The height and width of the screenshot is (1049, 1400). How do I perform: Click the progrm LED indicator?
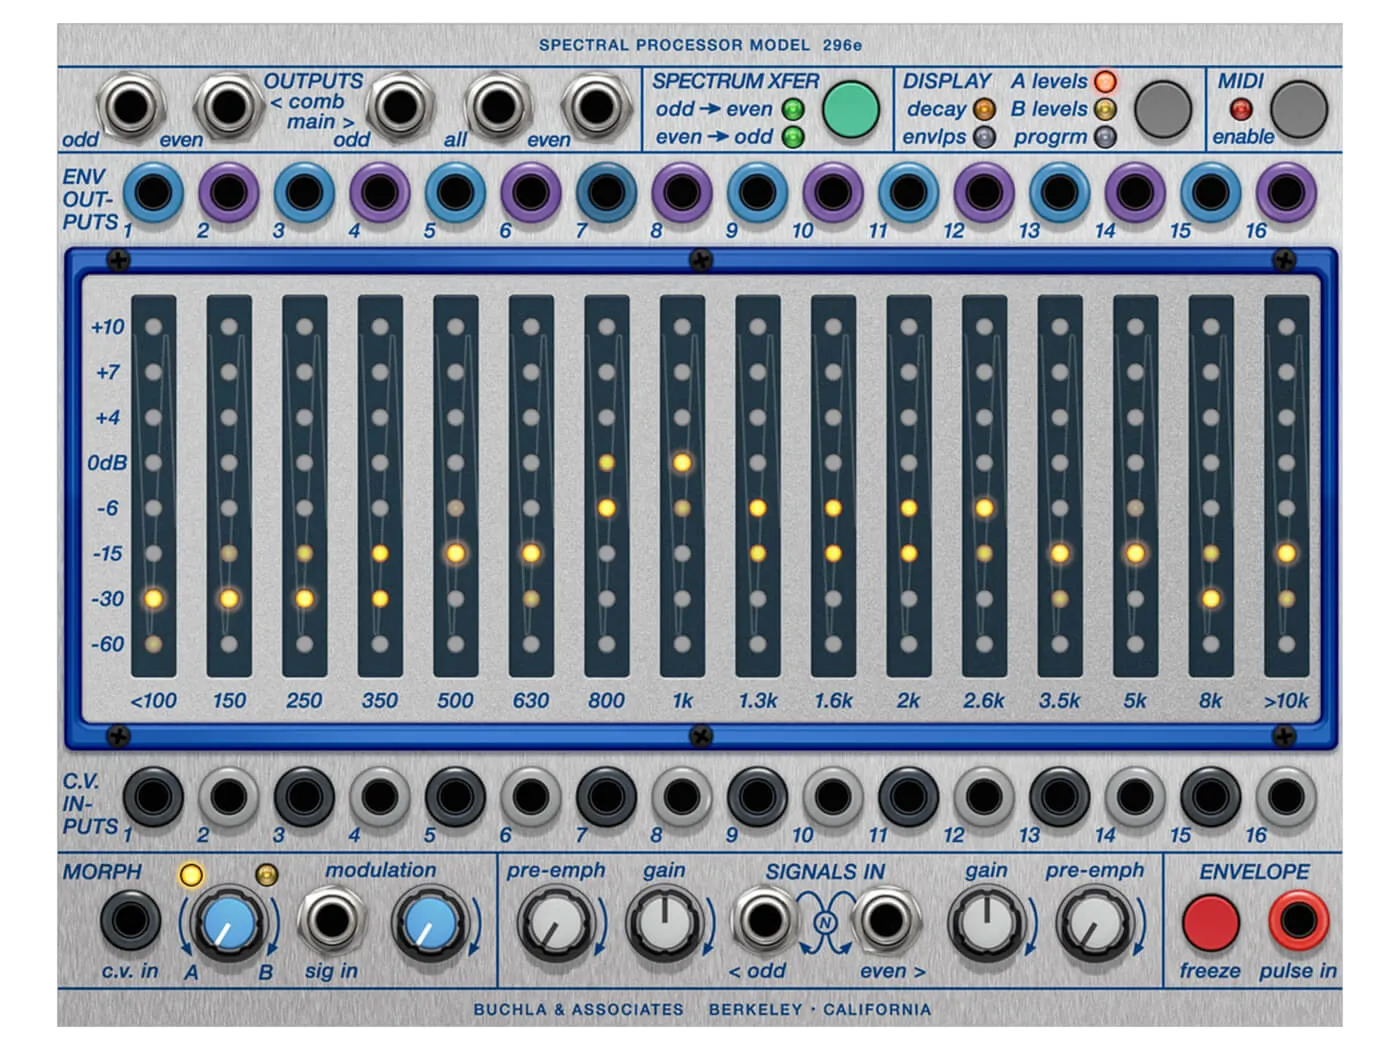[1105, 137]
